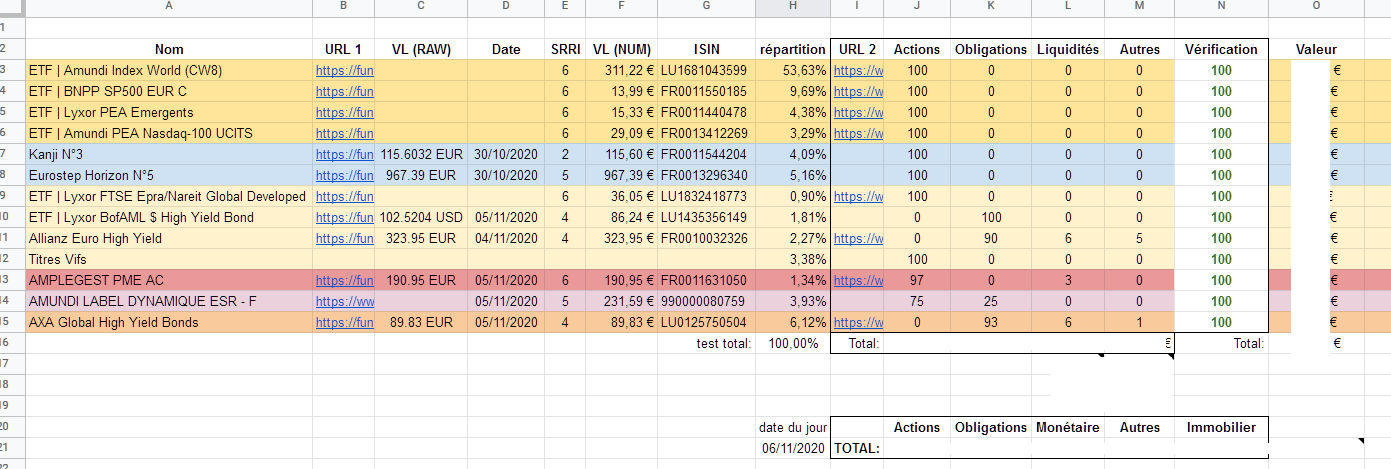Select the column H header
Screen dimensions: 1391x469
tap(793, 7)
